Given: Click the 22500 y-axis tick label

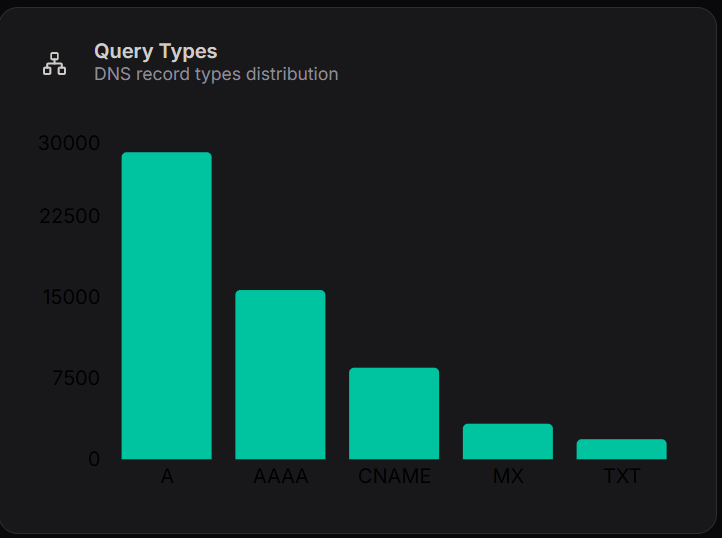Looking at the screenshot, I should 69,217.
